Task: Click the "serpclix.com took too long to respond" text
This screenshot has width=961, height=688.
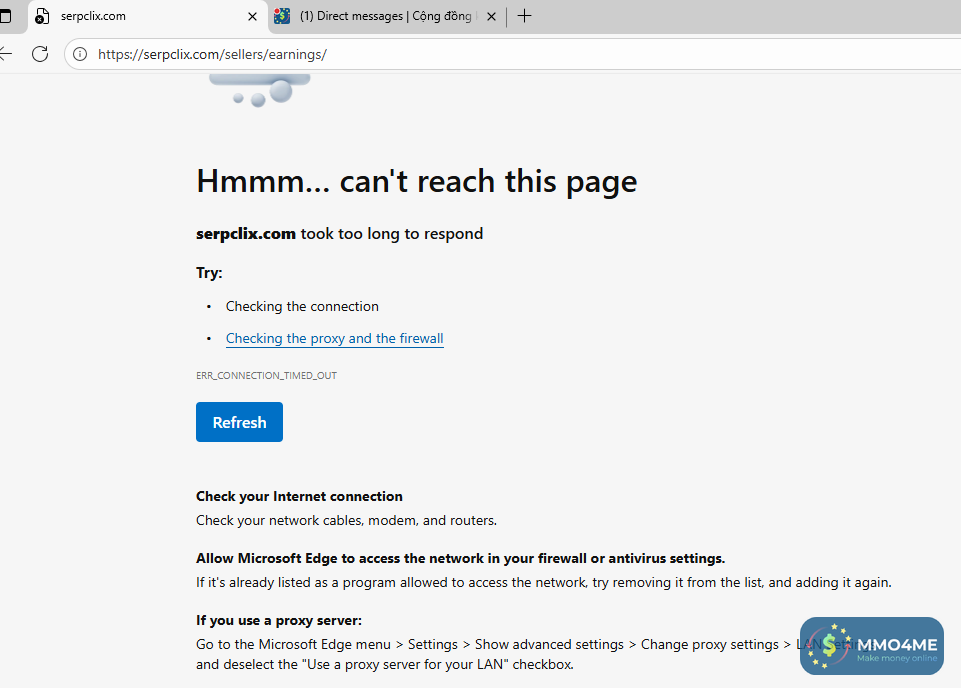Action: tap(340, 234)
